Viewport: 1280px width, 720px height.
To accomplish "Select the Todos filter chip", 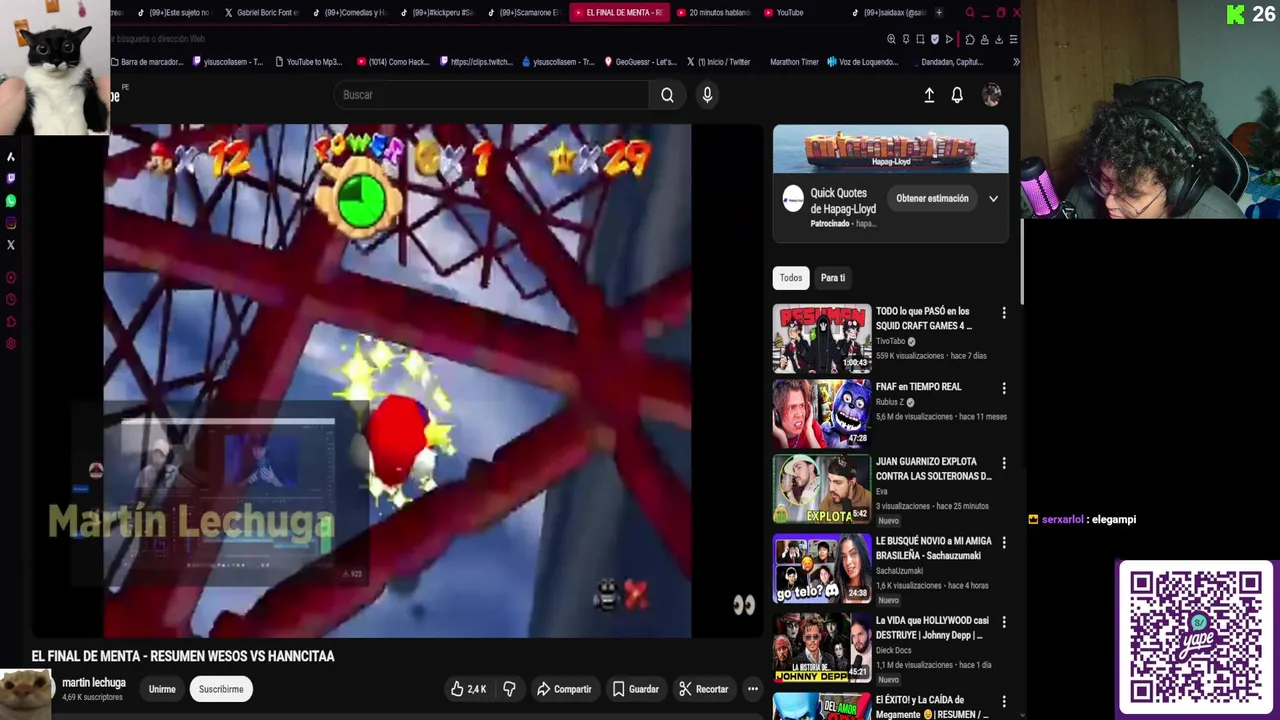I will [x=791, y=278].
